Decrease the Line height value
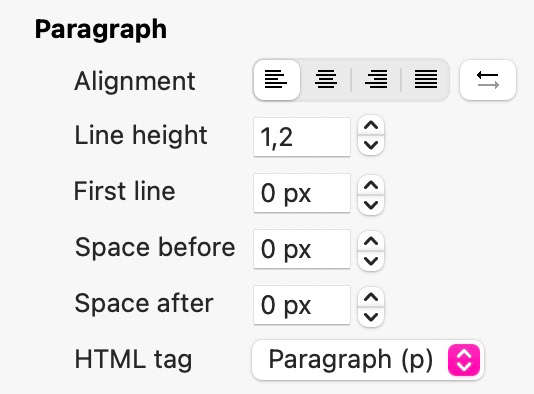This screenshot has width=534, height=394. [371, 145]
